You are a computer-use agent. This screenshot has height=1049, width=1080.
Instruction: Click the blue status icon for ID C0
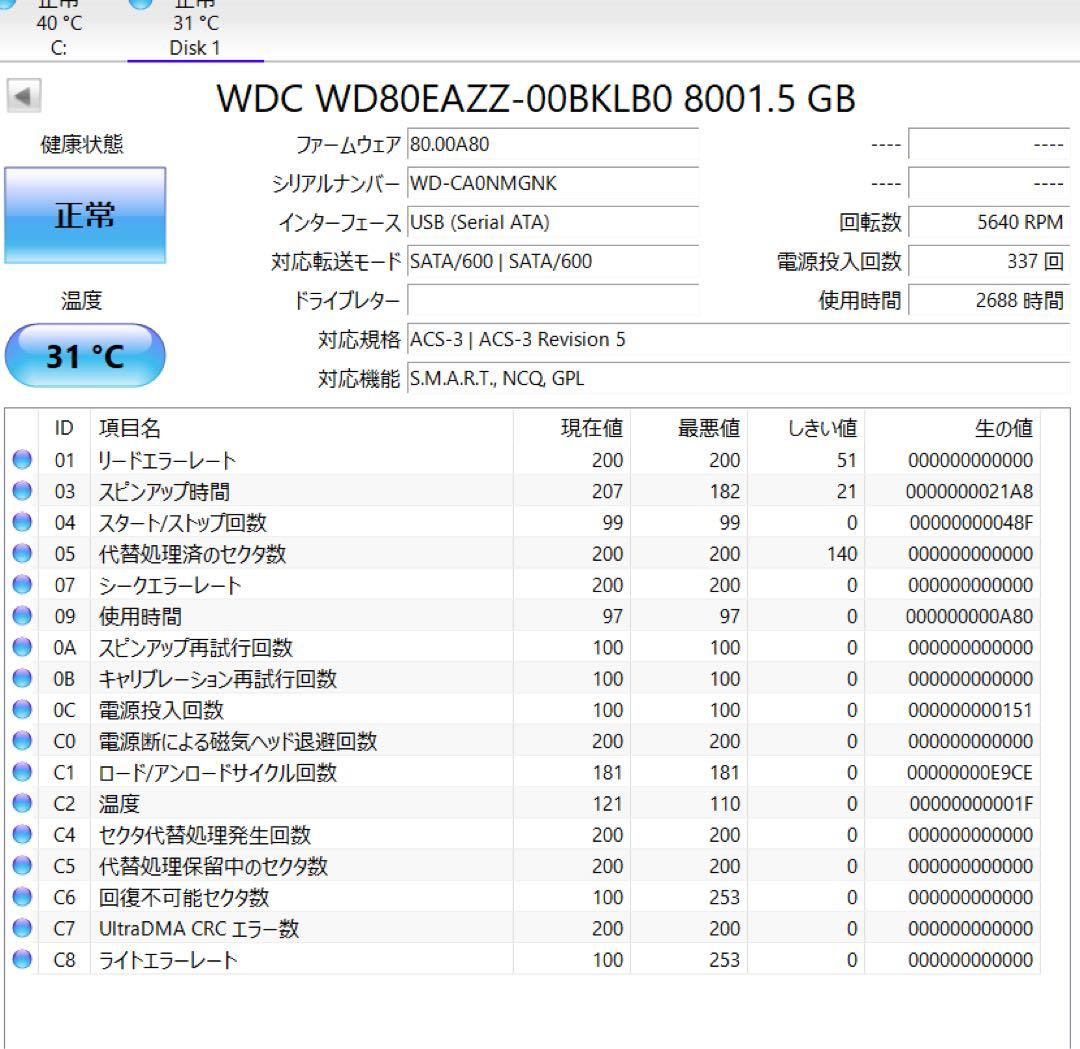point(22,740)
